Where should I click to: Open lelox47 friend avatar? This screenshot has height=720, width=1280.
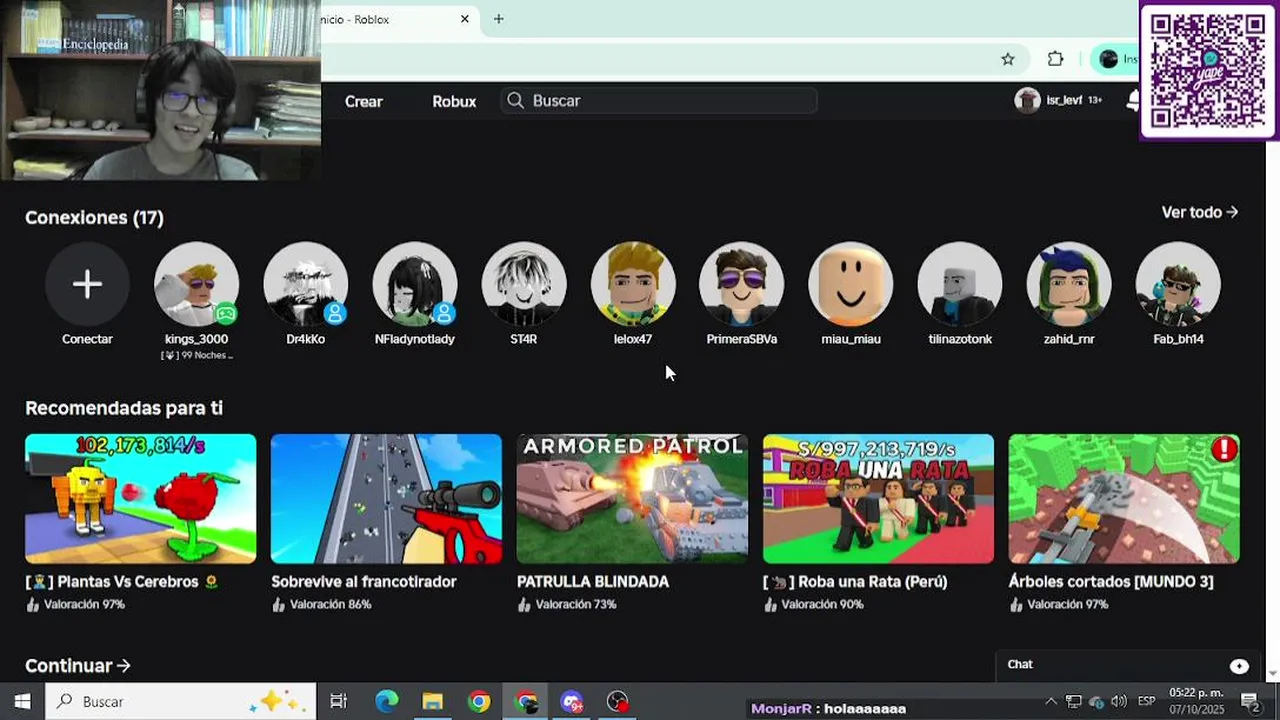click(632, 285)
